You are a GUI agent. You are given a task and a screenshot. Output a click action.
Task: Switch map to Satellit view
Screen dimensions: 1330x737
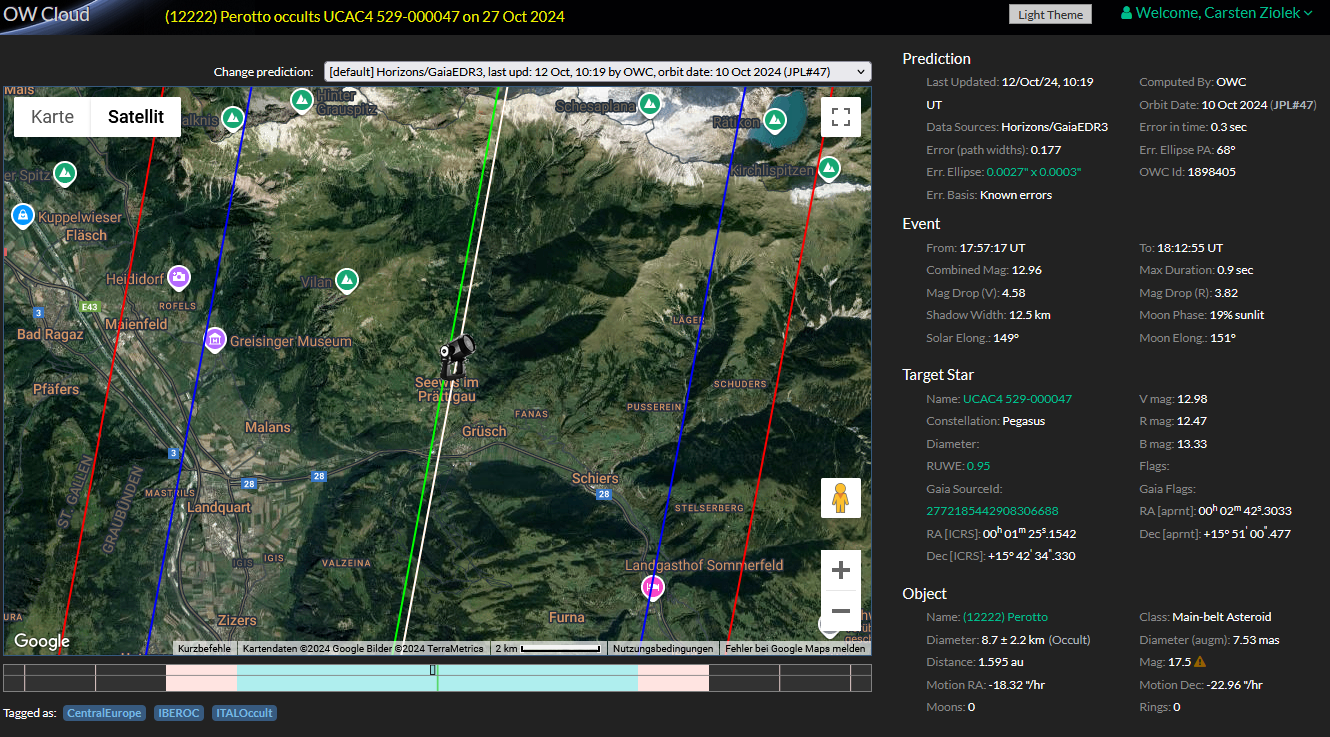tap(136, 117)
